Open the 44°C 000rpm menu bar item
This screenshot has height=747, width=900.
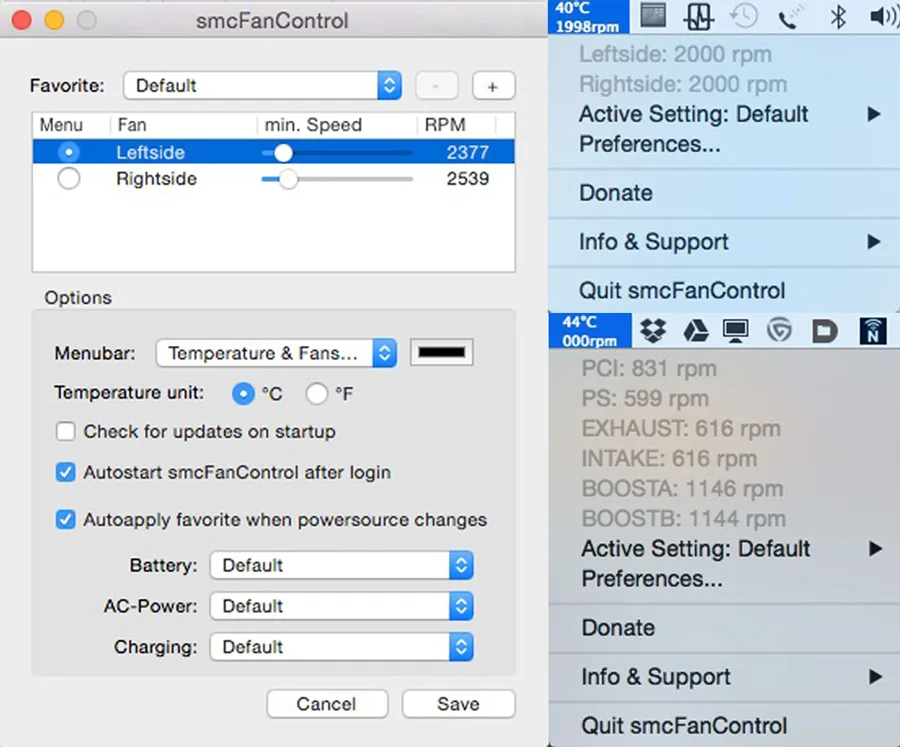[589, 331]
